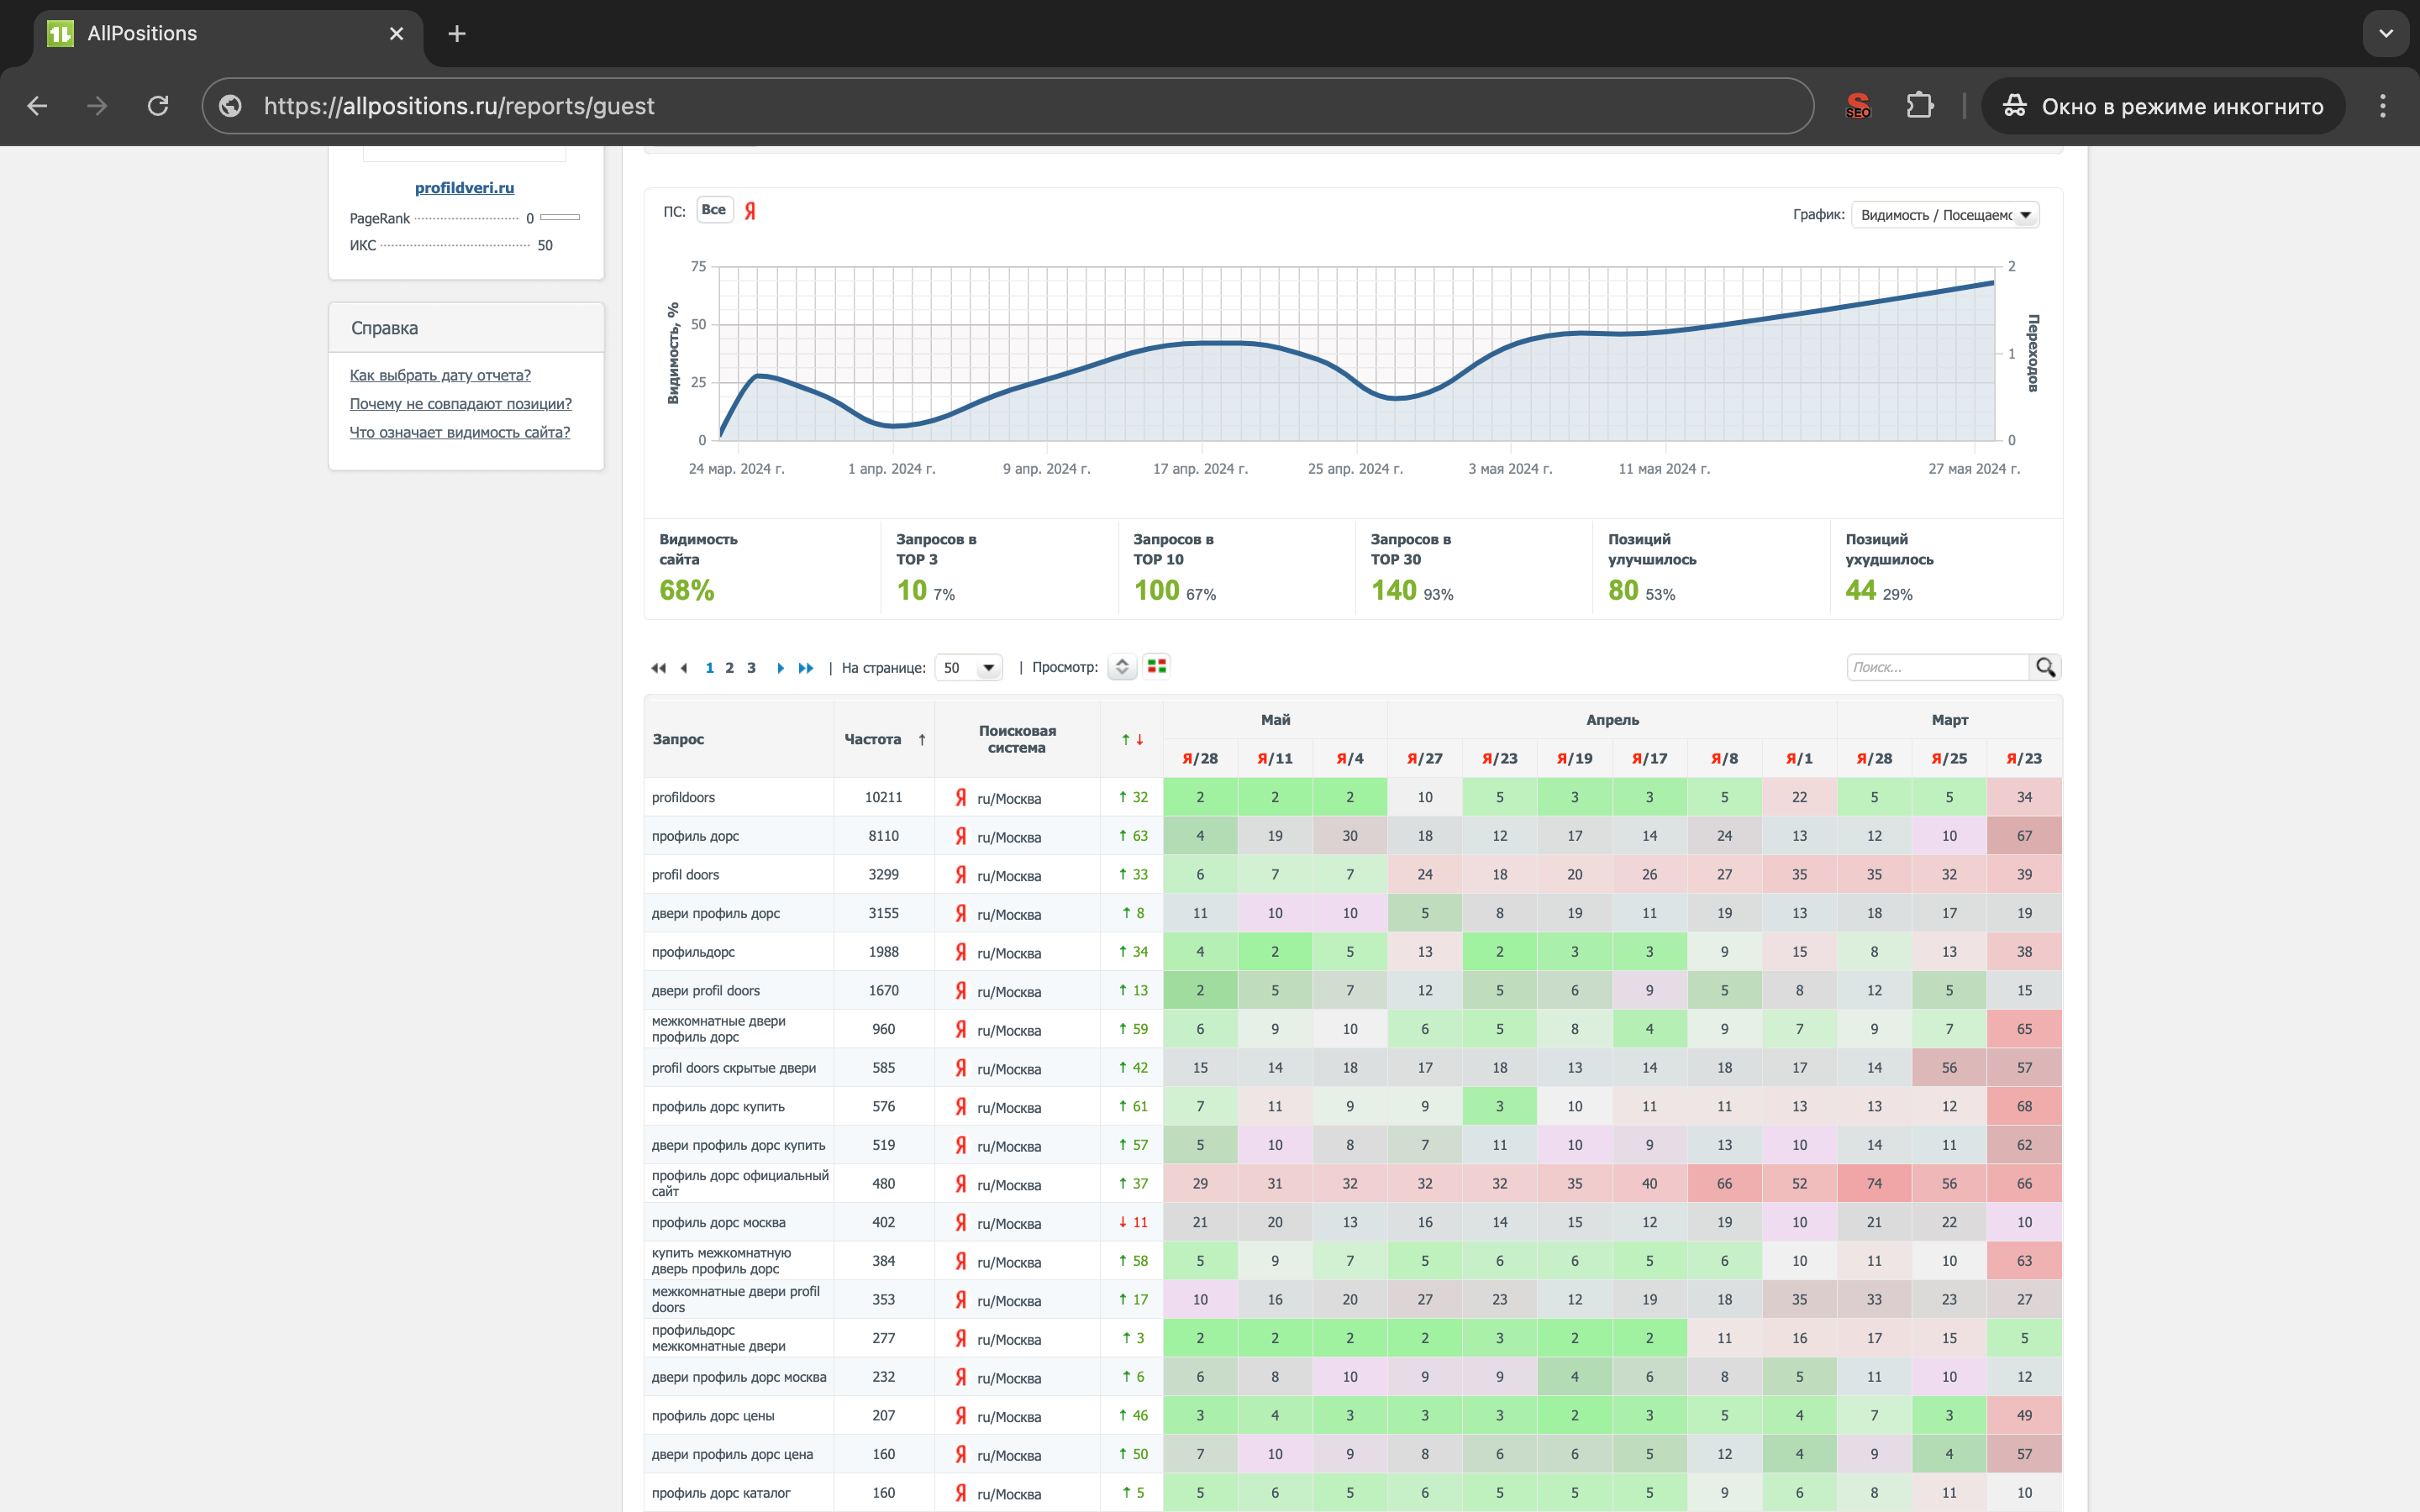Click the PageRank progress bar
Viewport: 2420px width, 1512px height.
pyautogui.click(x=560, y=218)
